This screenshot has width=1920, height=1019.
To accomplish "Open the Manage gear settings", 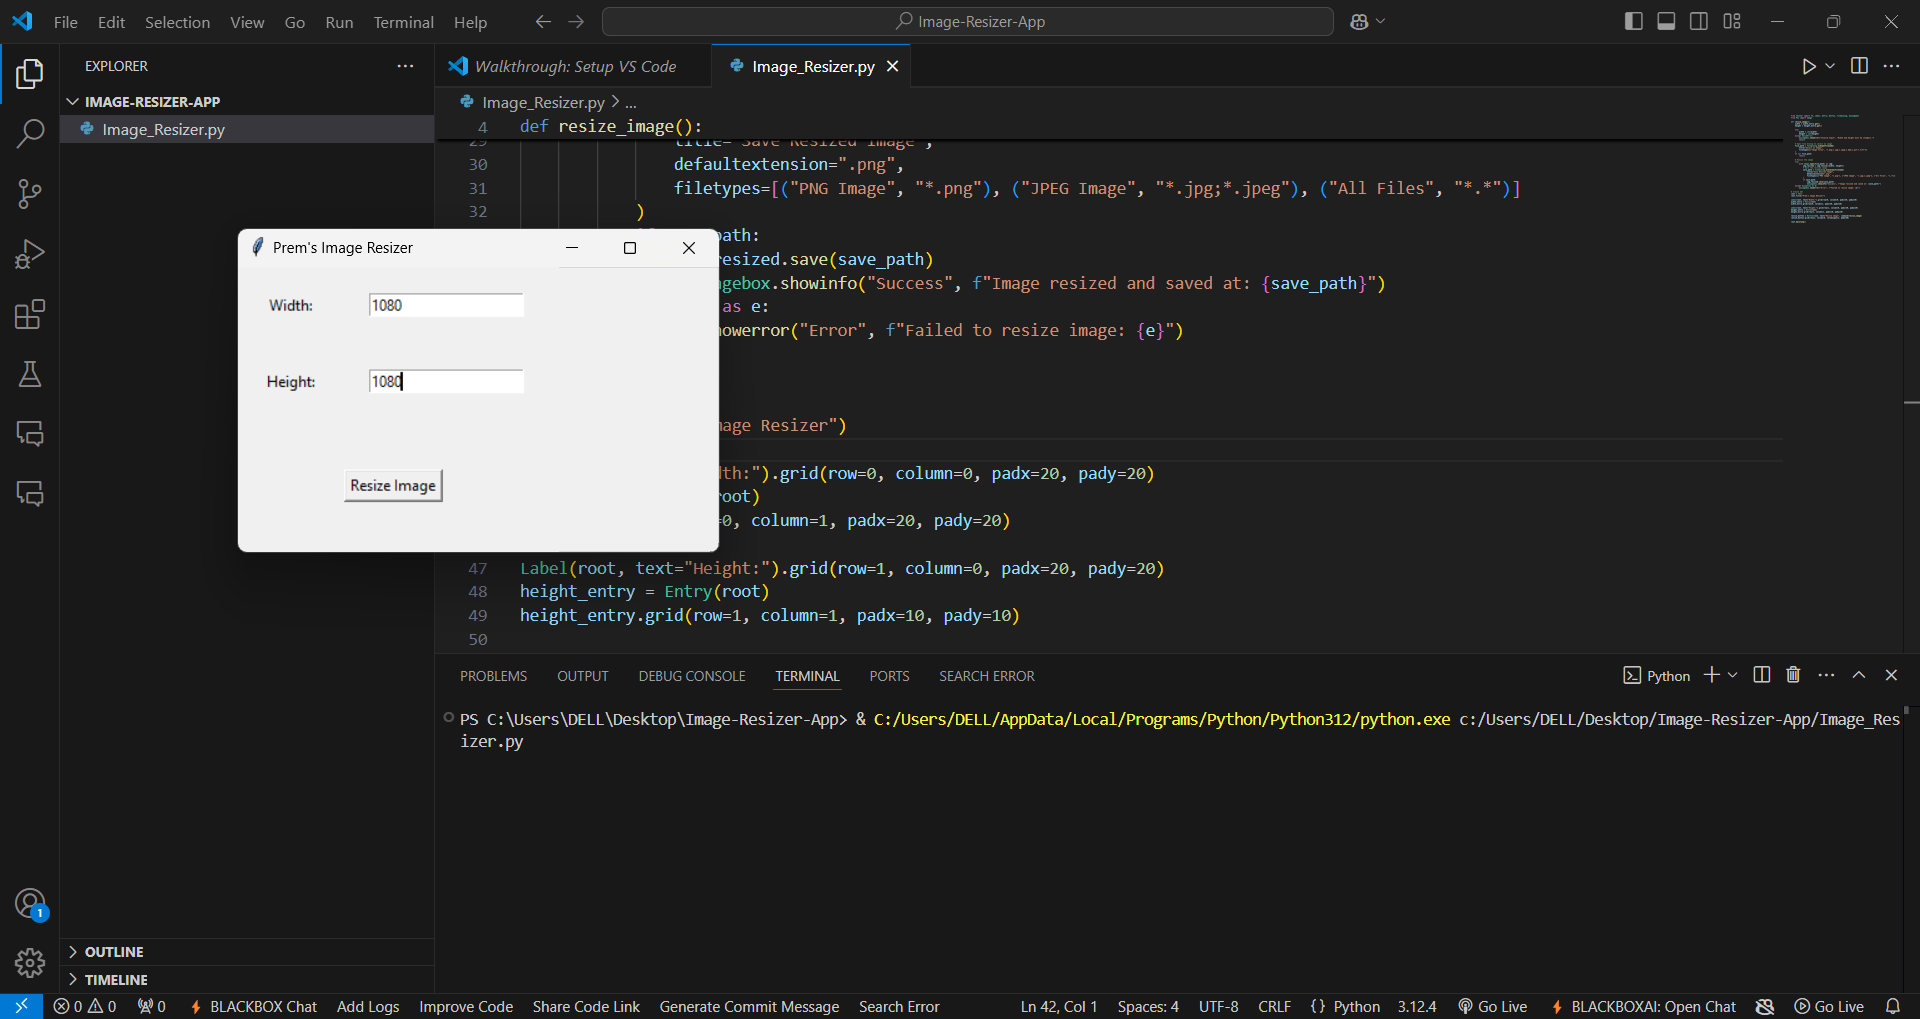I will pyautogui.click(x=30, y=963).
